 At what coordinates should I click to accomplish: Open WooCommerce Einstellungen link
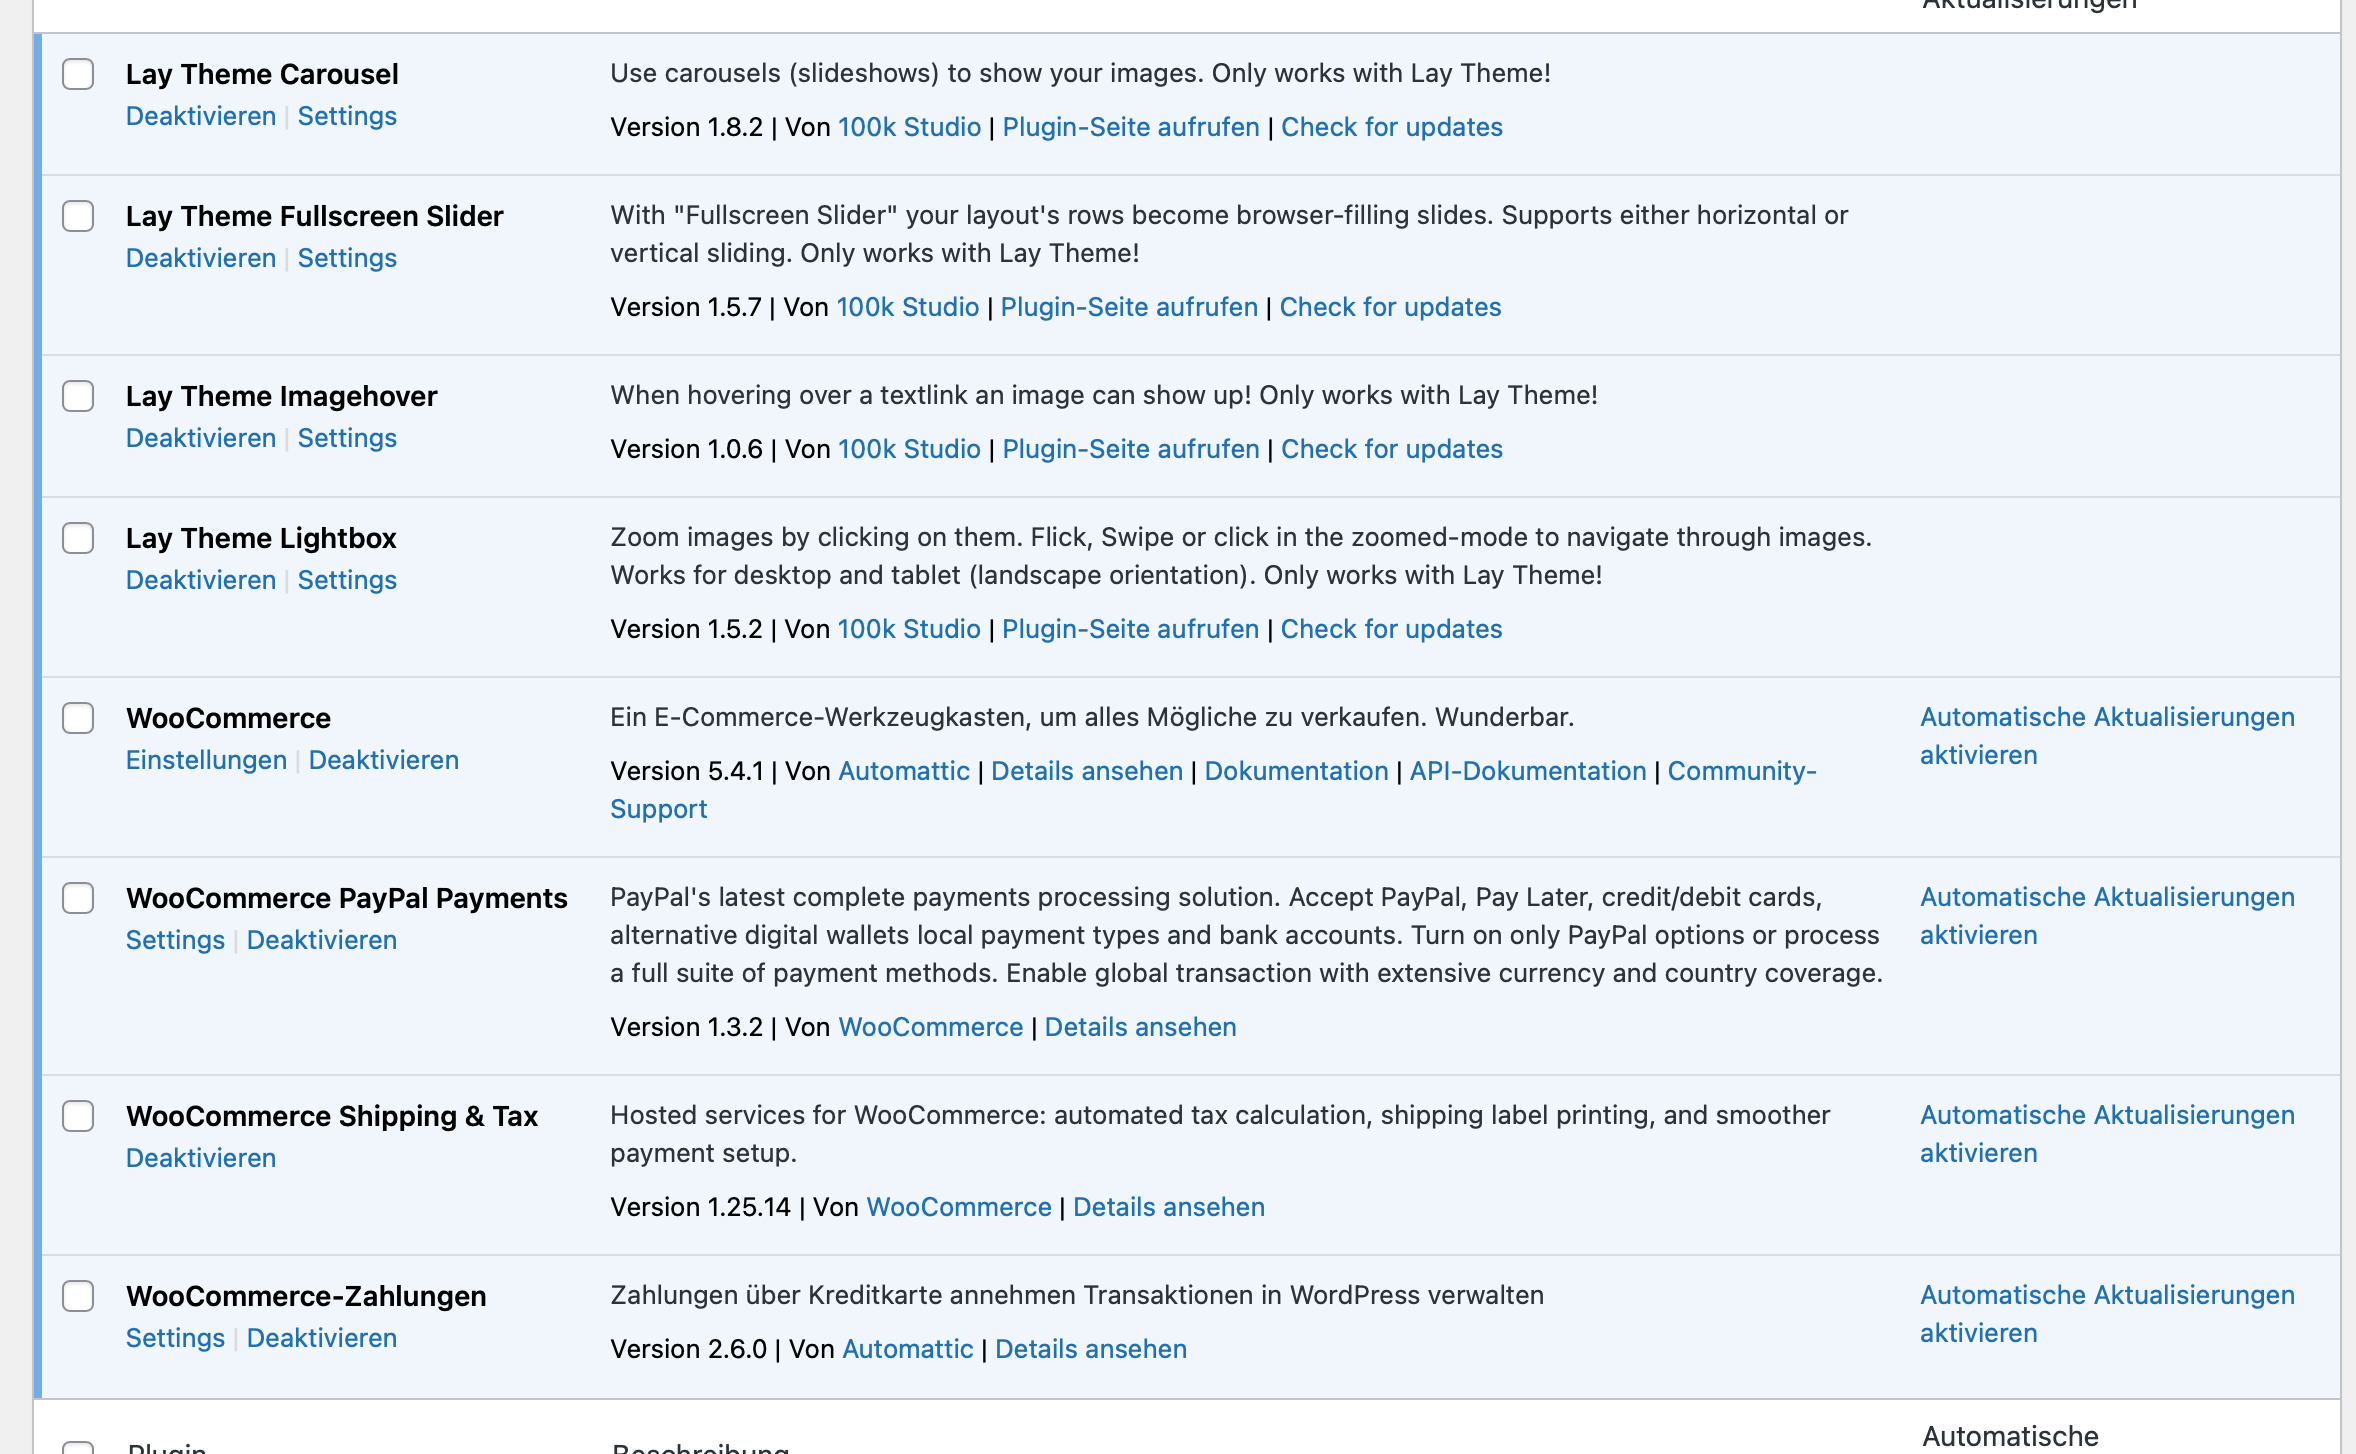coord(206,760)
